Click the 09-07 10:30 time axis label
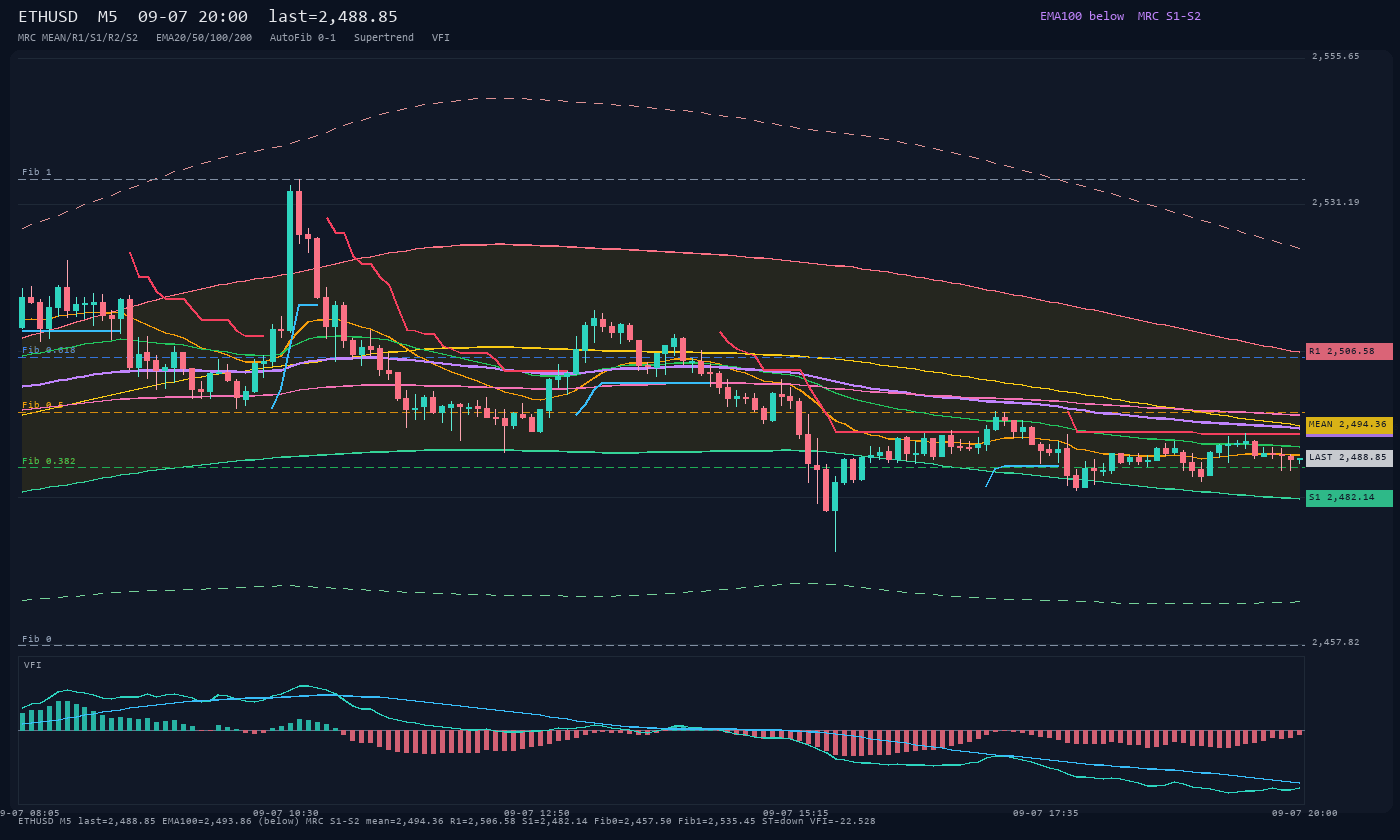Image resolution: width=1400 pixels, height=840 pixels. point(286,813)
